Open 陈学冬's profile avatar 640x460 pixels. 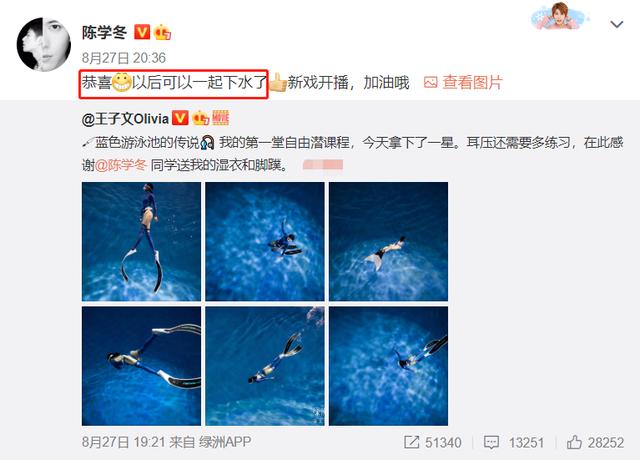point(43,44)
